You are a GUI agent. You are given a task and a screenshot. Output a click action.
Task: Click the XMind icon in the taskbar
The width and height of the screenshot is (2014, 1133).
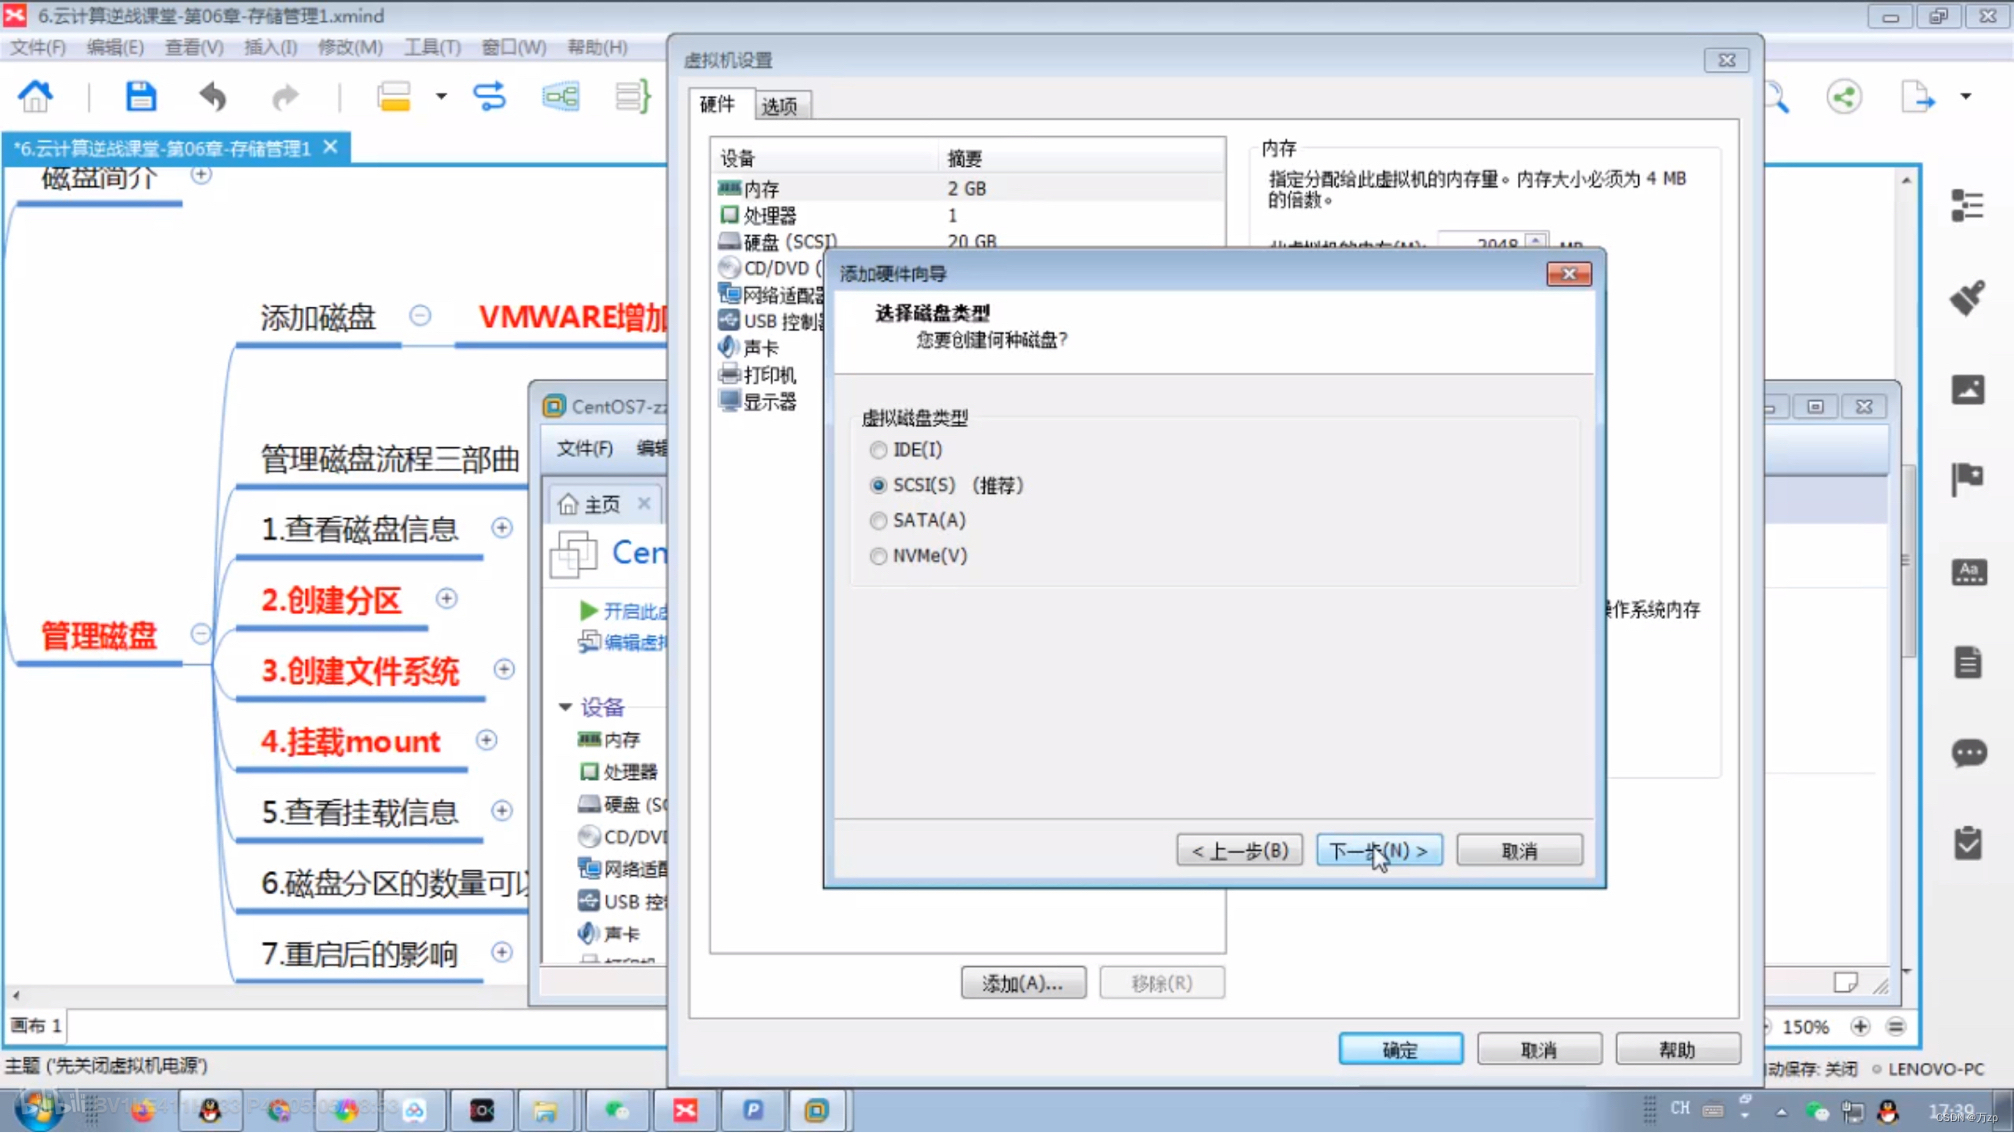point(685,1110)
